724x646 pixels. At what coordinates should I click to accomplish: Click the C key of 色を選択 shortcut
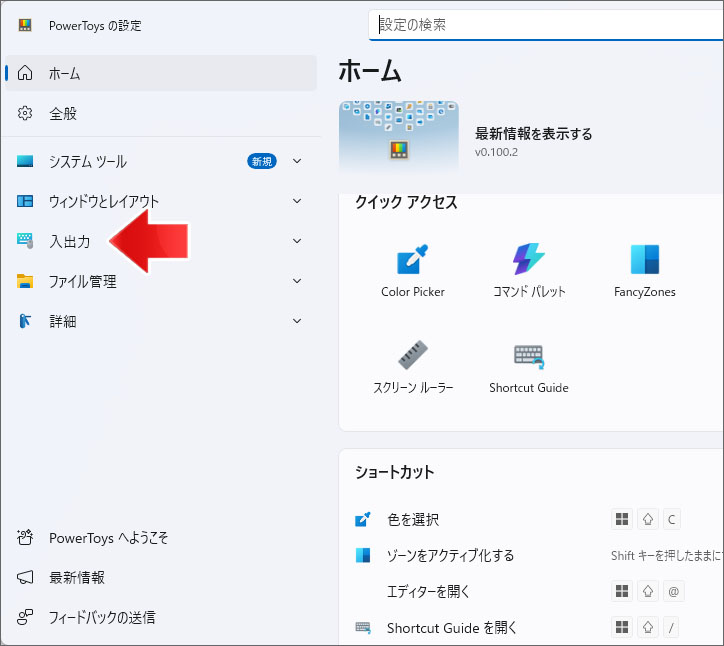tap(672, 519)
